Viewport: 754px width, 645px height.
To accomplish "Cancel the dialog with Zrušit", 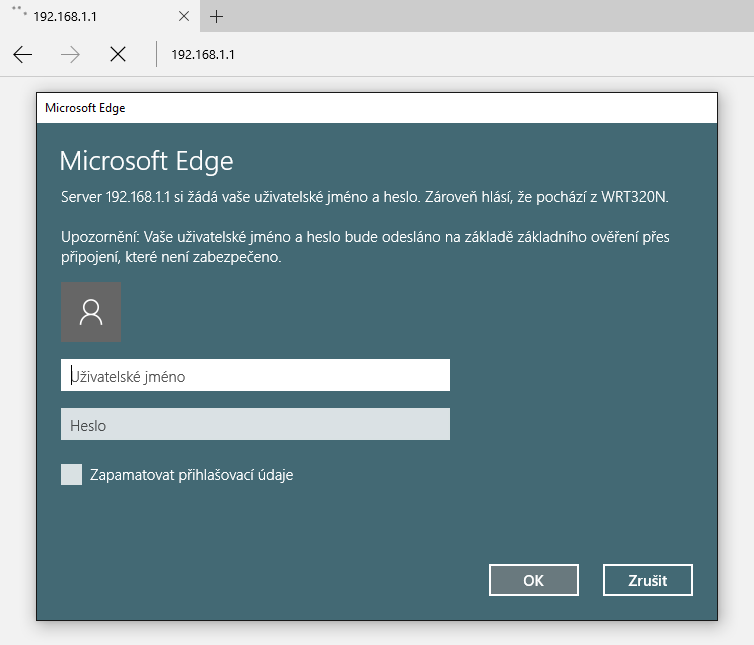I will tap(648, 580).
